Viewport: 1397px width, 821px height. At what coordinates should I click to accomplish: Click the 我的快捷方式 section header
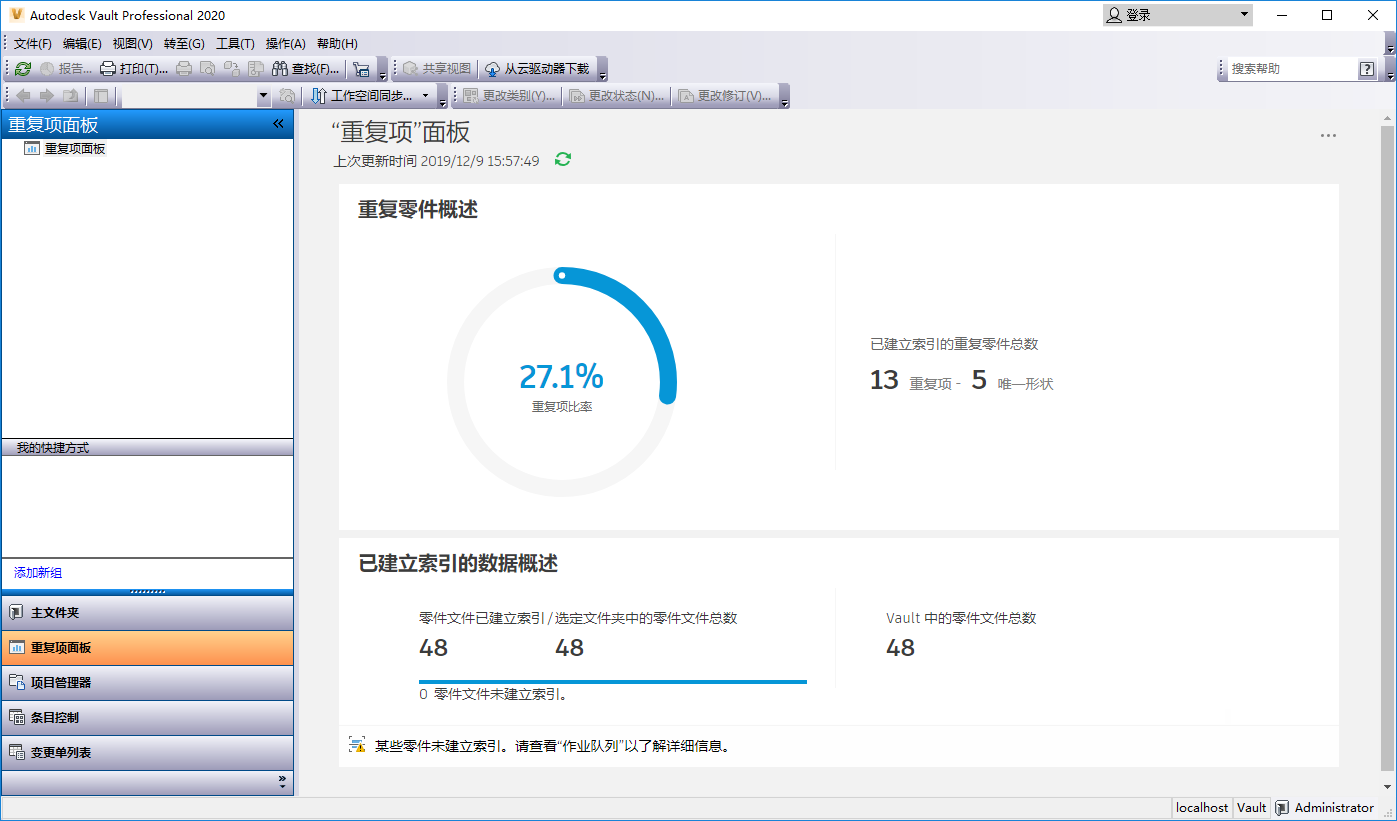[x=148, y=448]
